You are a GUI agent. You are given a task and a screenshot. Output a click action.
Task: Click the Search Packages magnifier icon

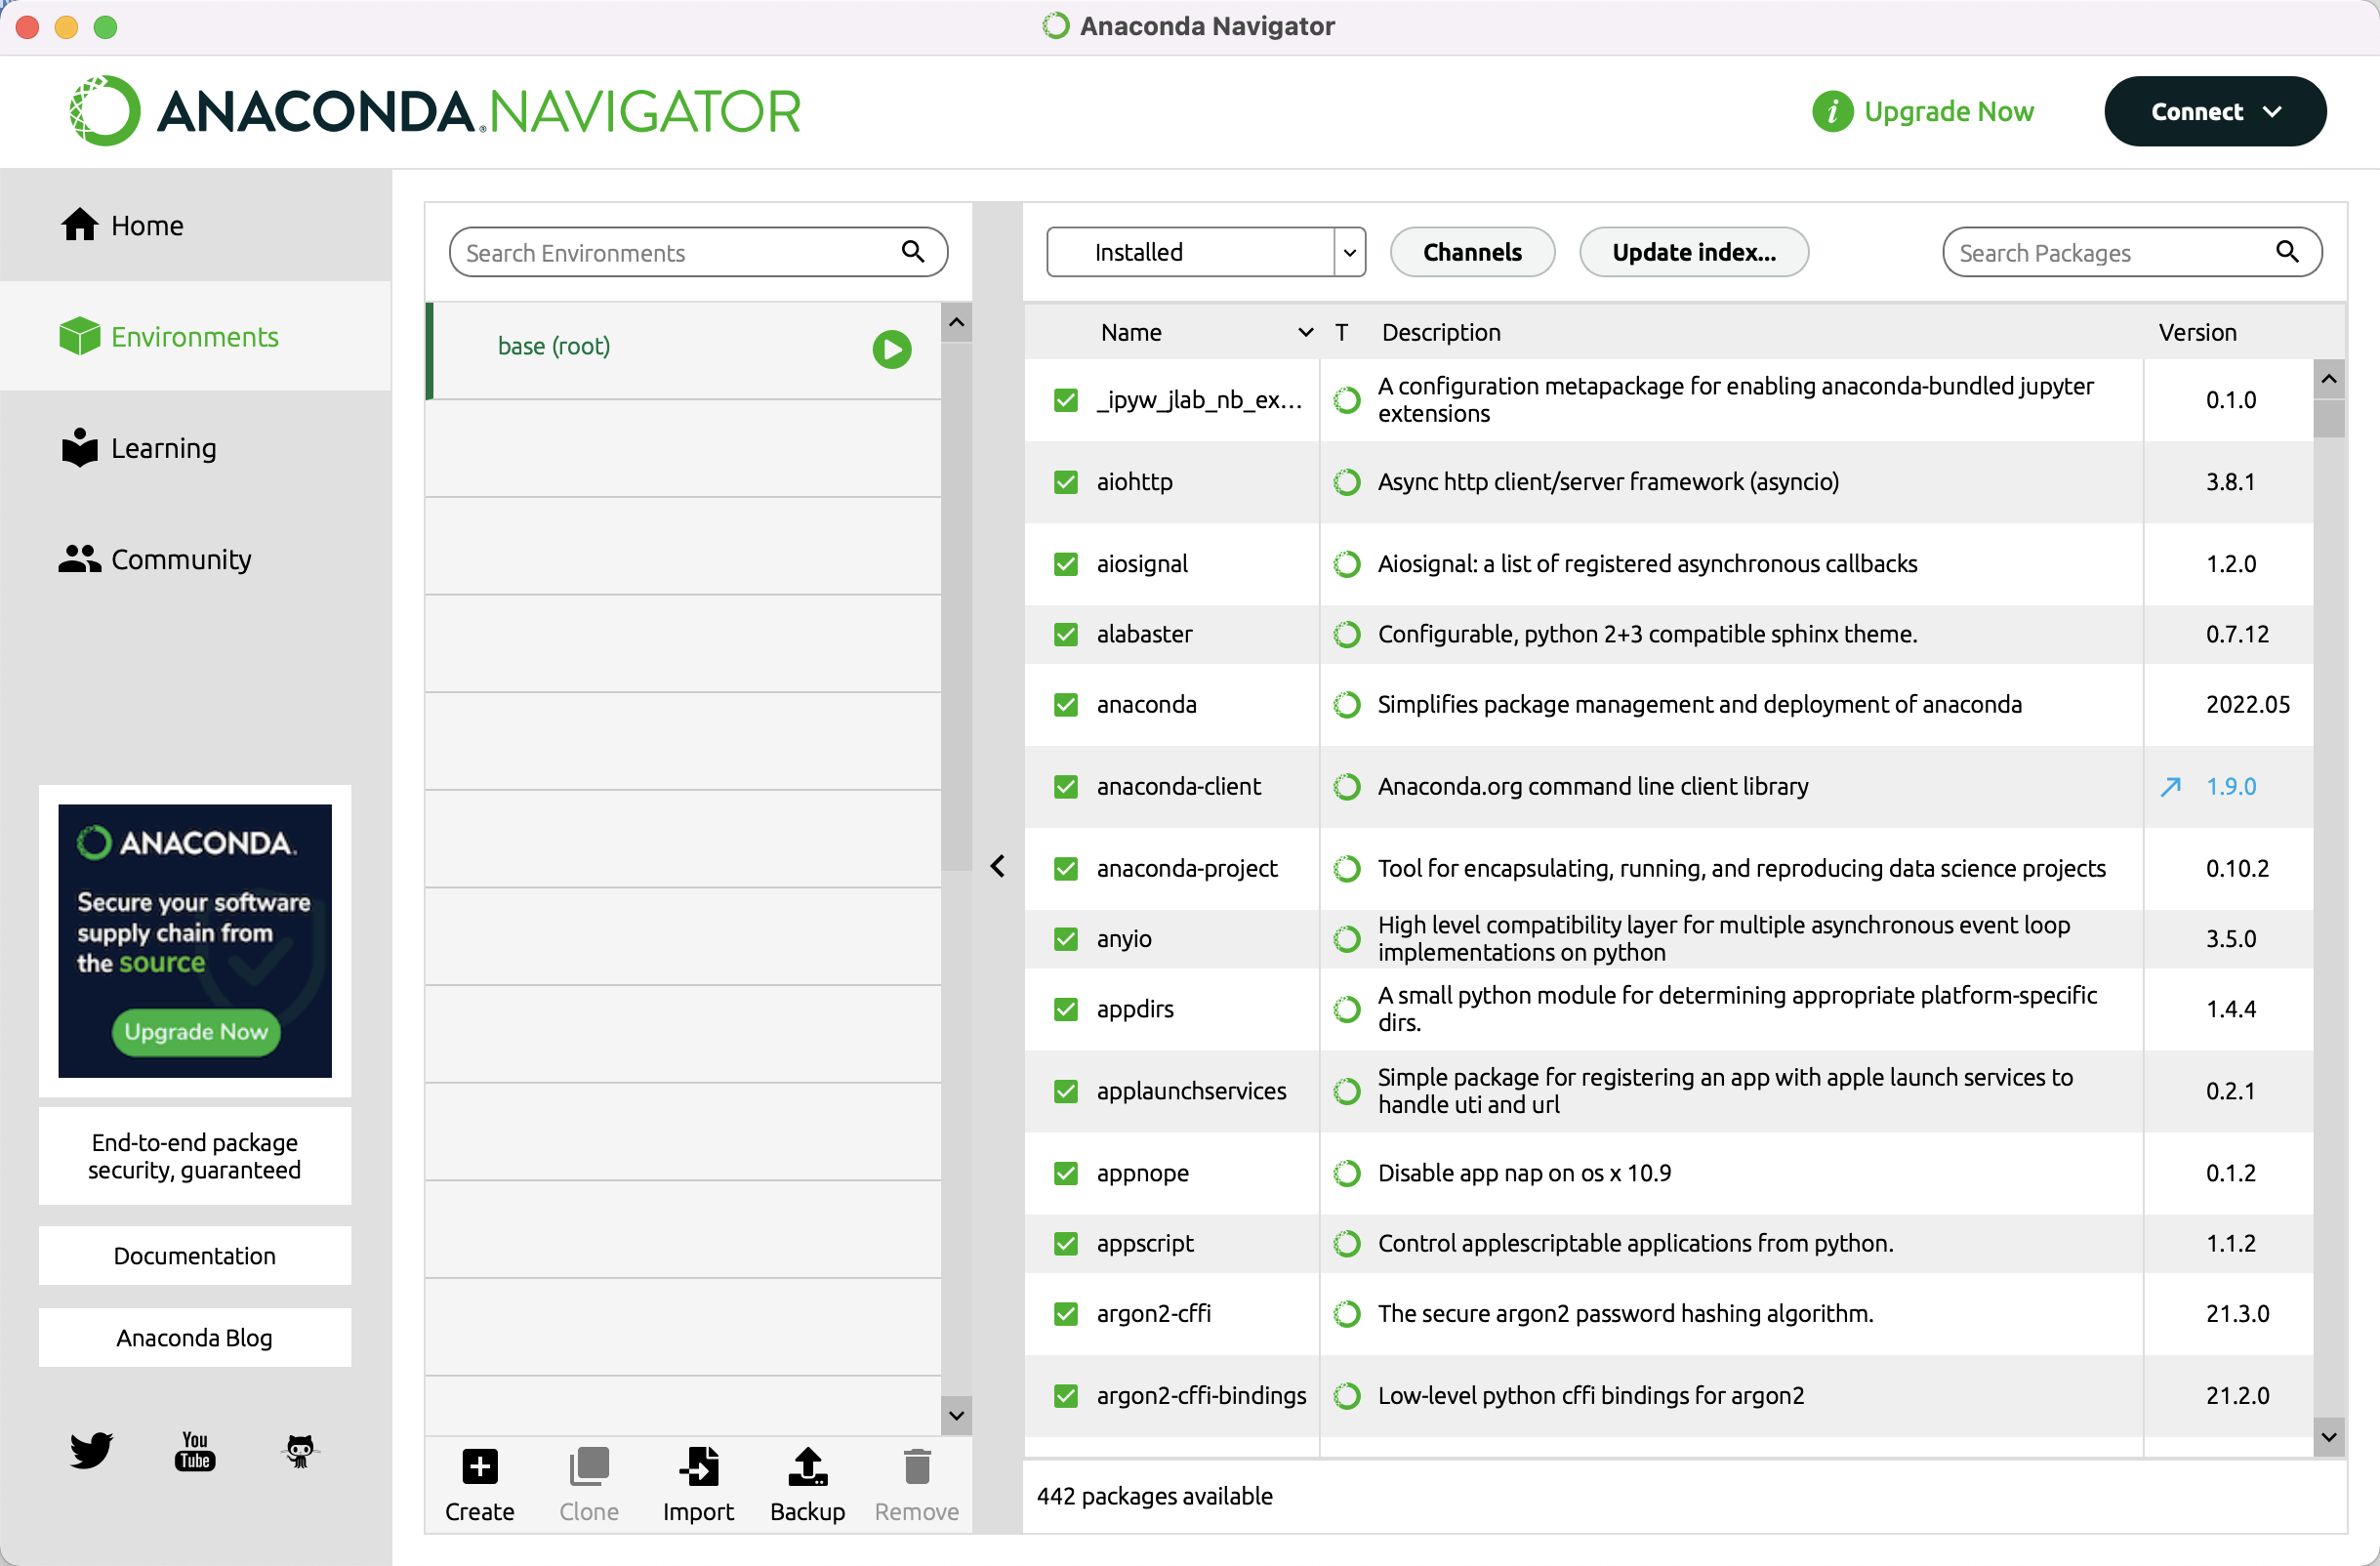2287,251
